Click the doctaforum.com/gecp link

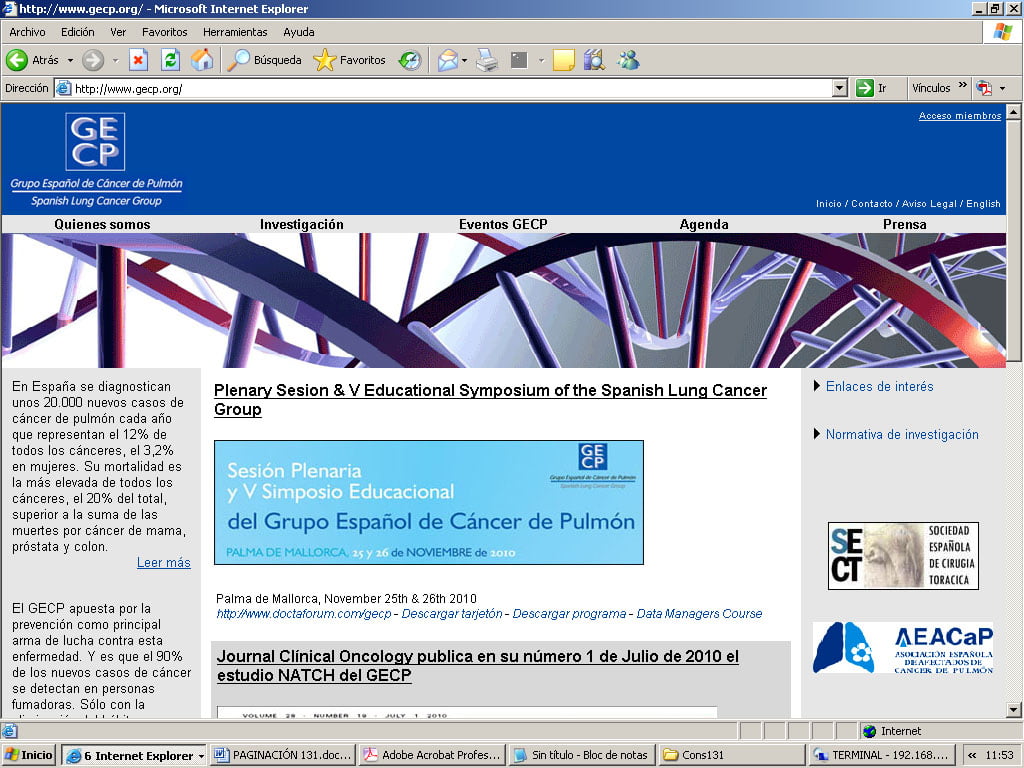point(304,614)
